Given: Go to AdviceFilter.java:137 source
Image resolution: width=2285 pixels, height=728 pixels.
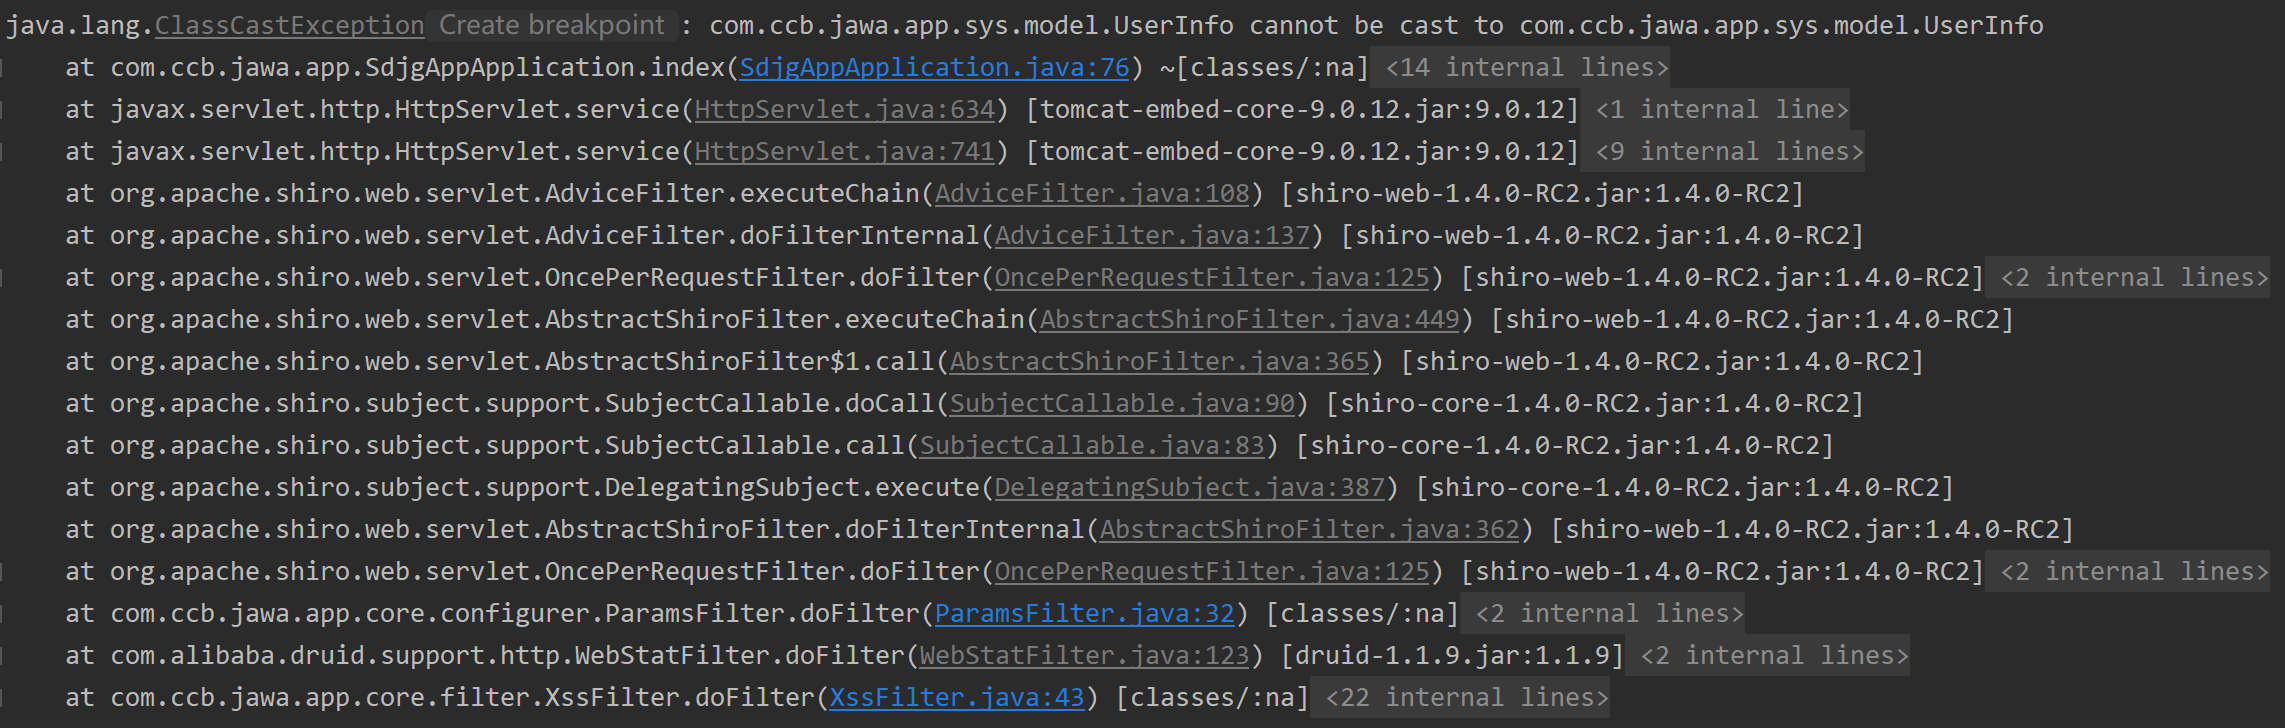Looking at the screenshot, I should [1152, 235].
